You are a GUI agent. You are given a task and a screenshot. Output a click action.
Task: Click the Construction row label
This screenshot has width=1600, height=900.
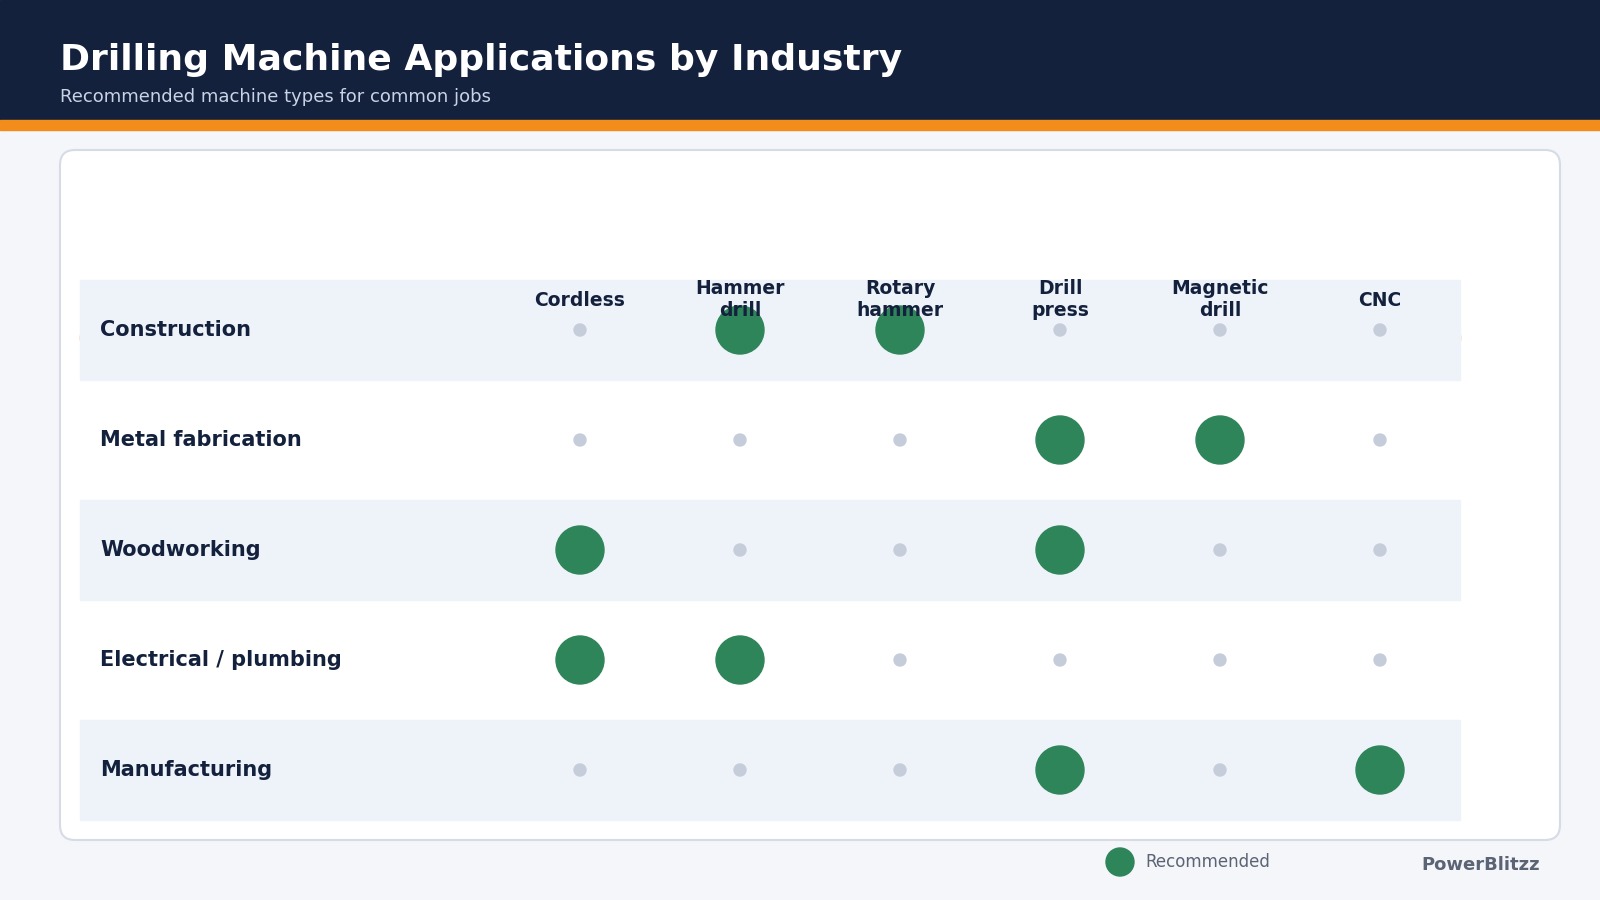pos(175,330)
